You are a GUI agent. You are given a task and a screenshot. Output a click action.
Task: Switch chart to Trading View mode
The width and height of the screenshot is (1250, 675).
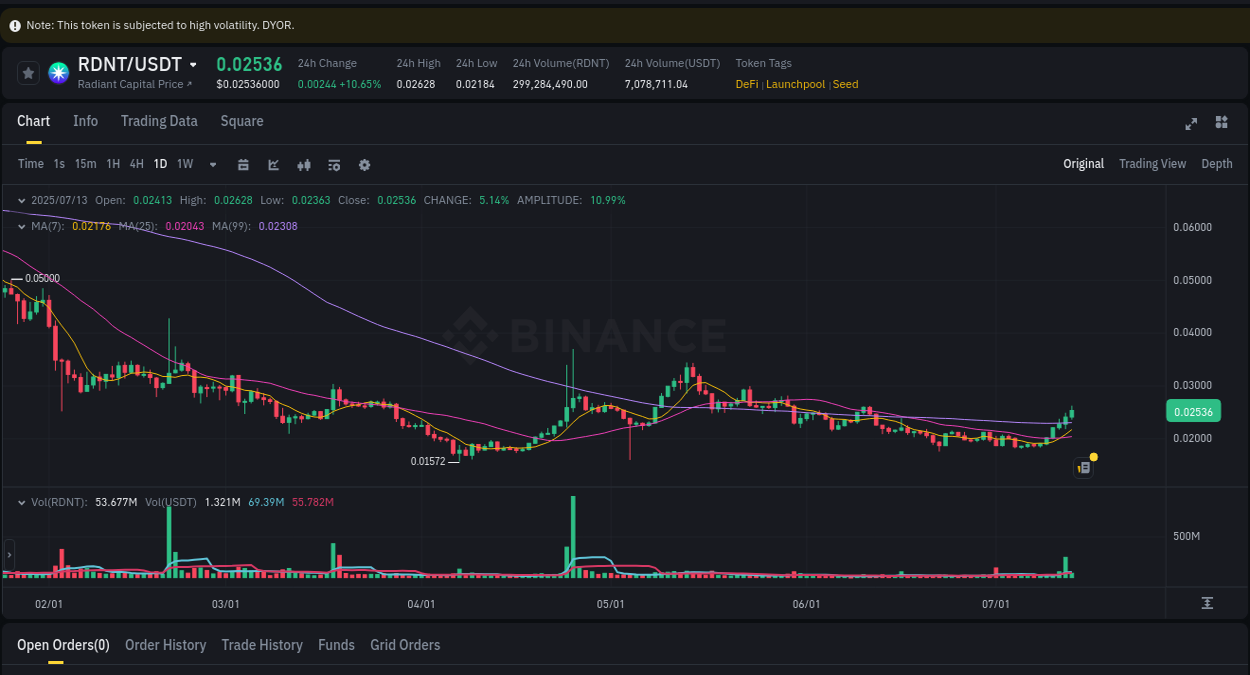tap(1152, 163)
